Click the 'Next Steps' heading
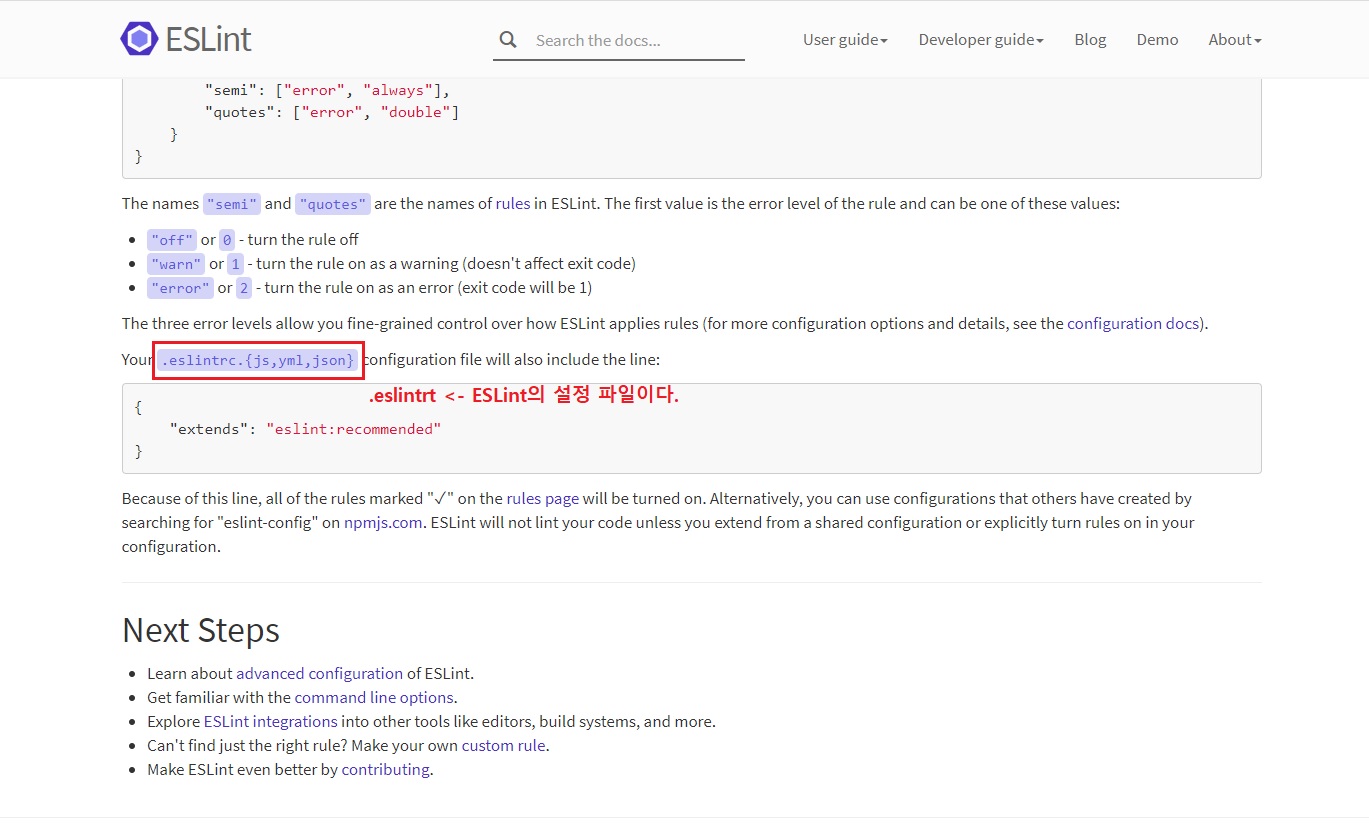The height and width of the screenshot is (823, 1369). pos(201,631)
